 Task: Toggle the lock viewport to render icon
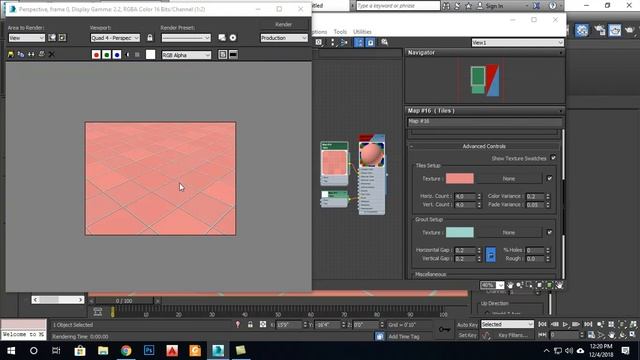click(150, 38)
